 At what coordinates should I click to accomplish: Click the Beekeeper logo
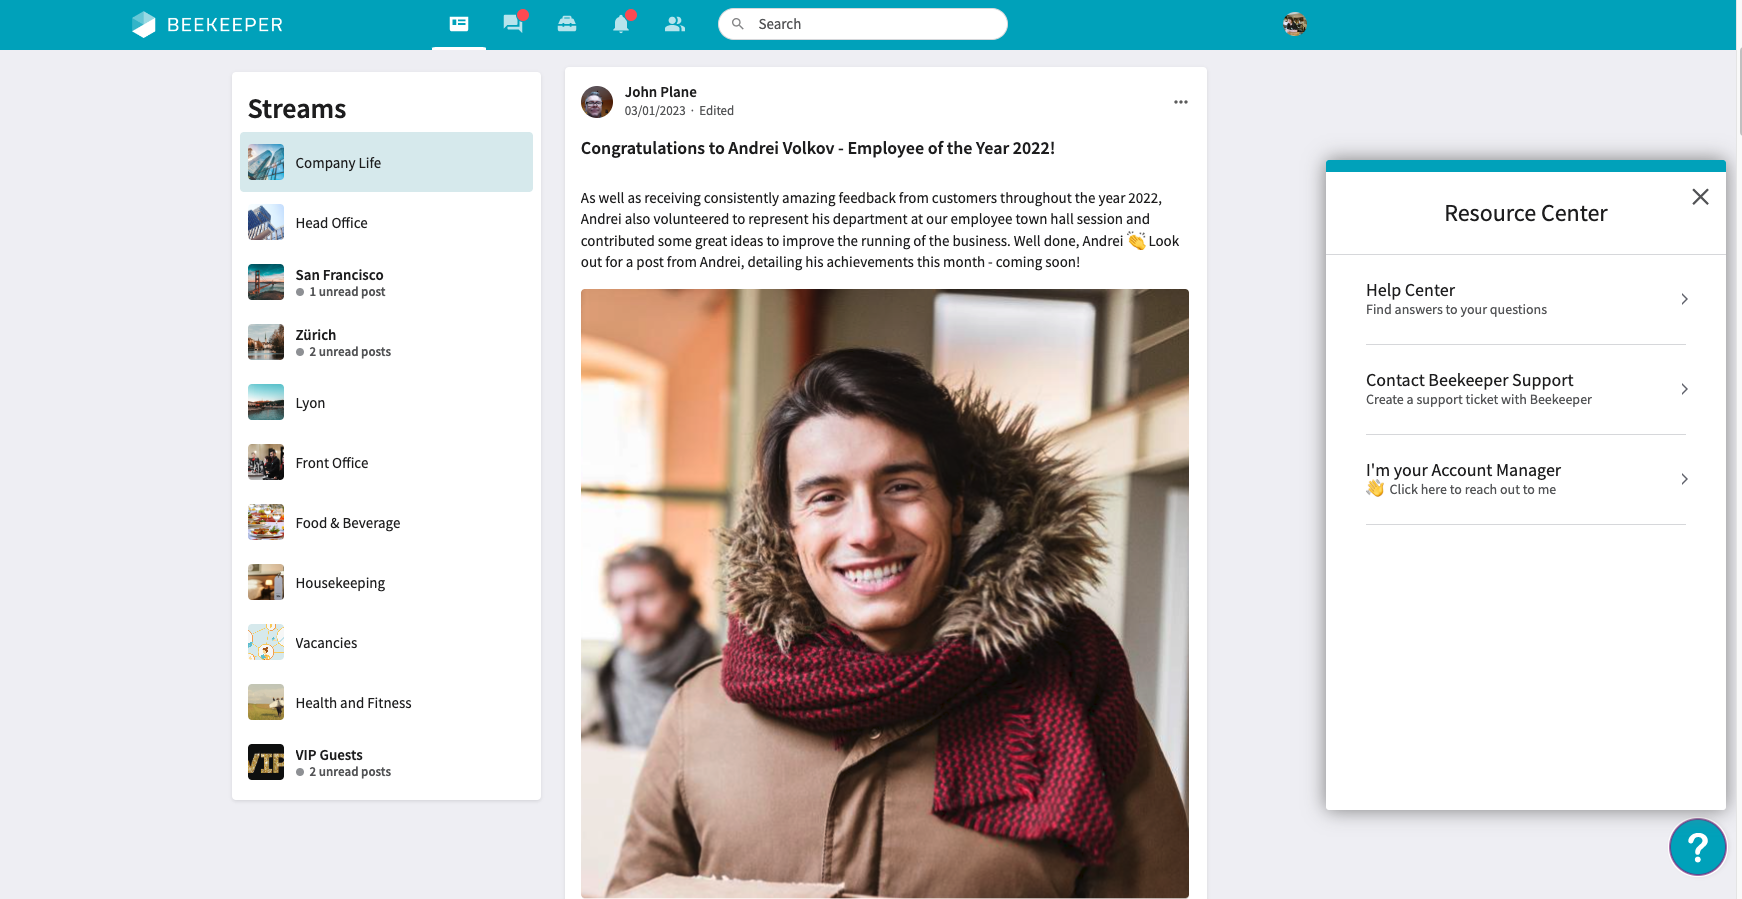tap(208, 24)
